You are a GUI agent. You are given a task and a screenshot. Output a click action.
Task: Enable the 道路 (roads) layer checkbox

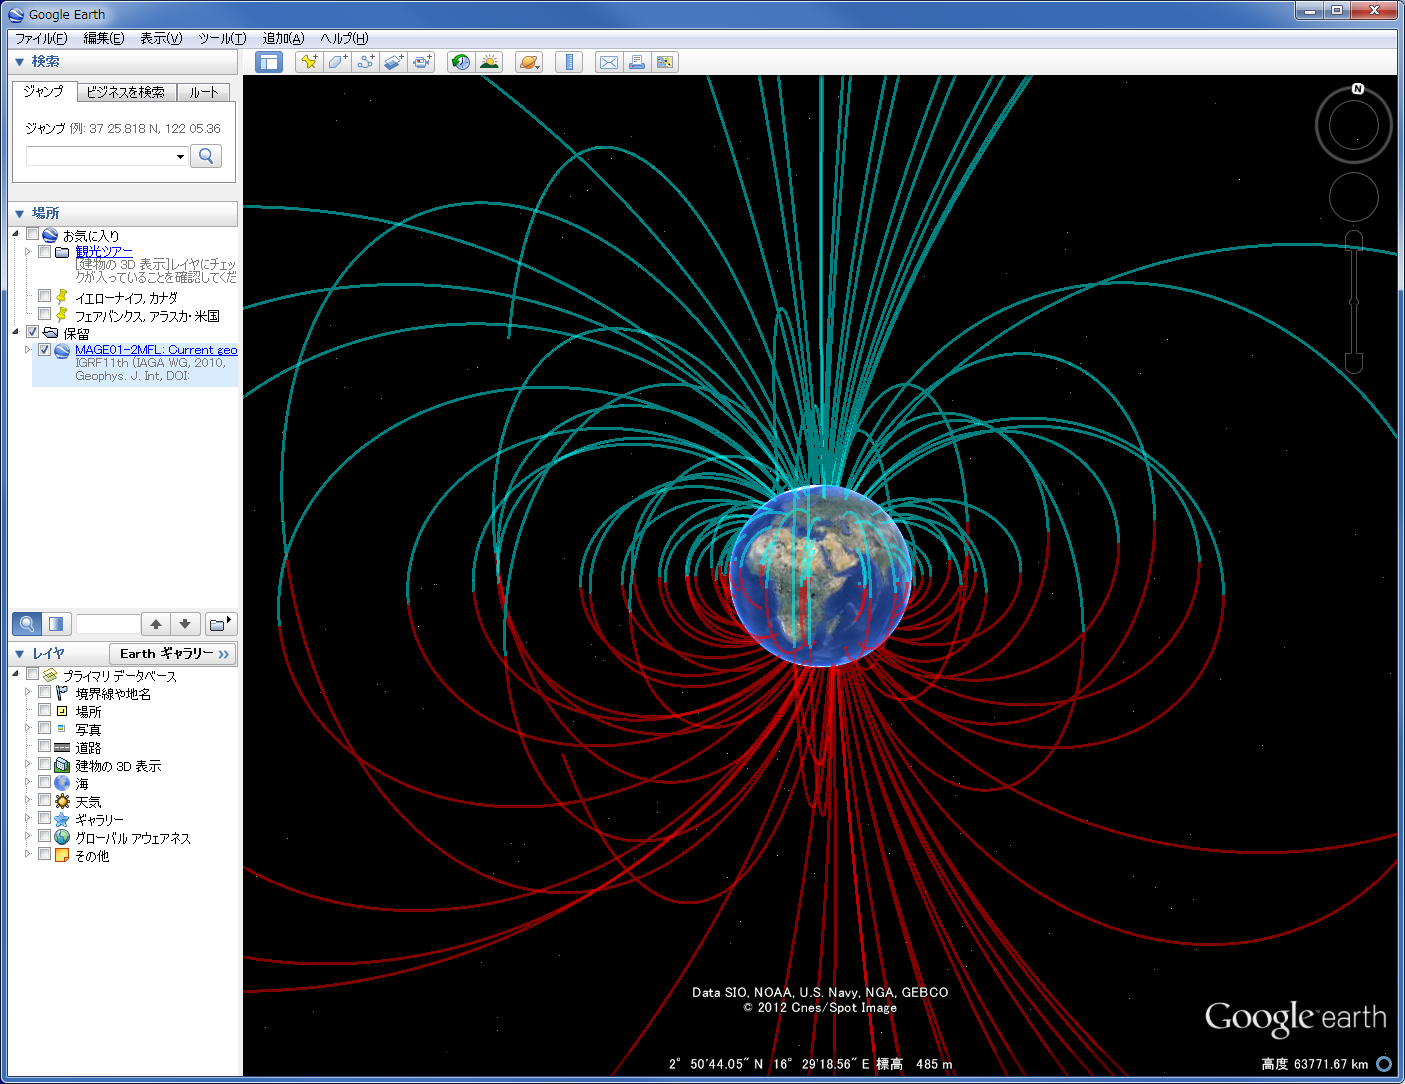pyautogui.click(x=45, y=747)
